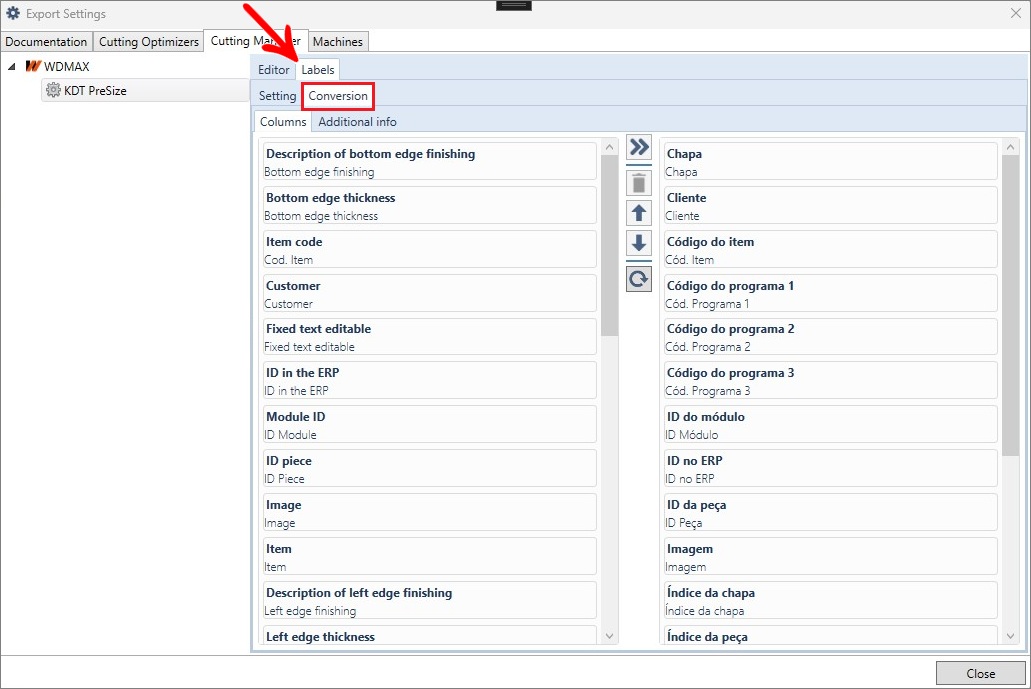Screen dimensions: 1031x689
Task: Open the Setting sub-tab
Action: (x=277, y=96)
